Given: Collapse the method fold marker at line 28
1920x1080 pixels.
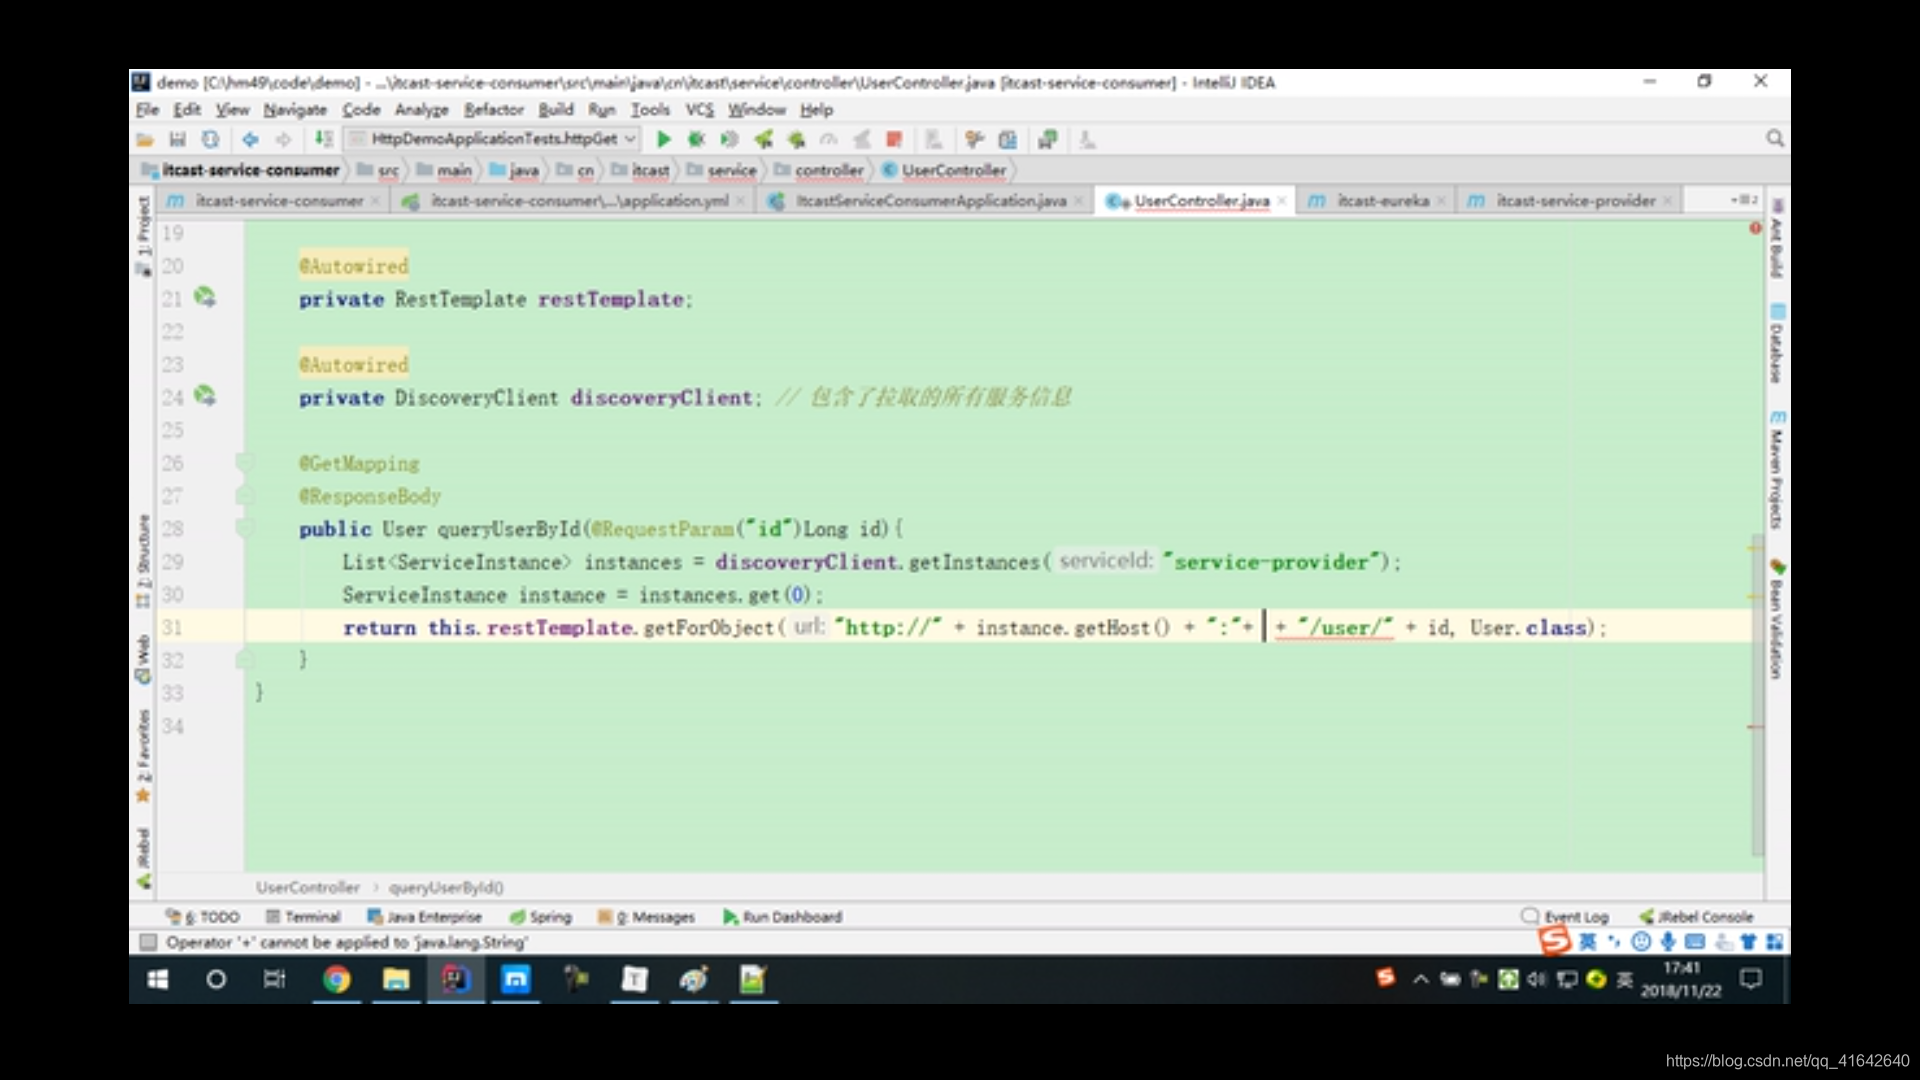Looking at the screenshot, I should pos(244,528).
